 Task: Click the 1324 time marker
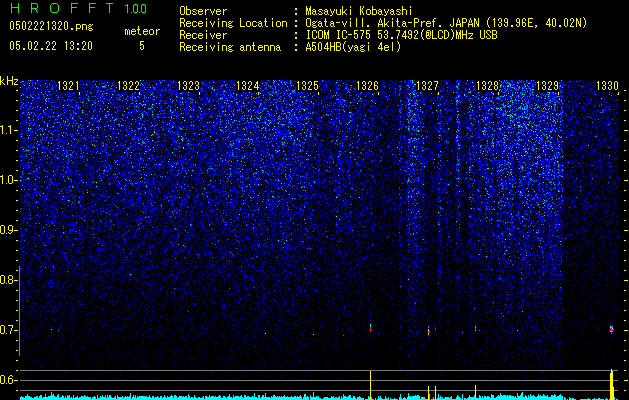click(x=248, y=86)
